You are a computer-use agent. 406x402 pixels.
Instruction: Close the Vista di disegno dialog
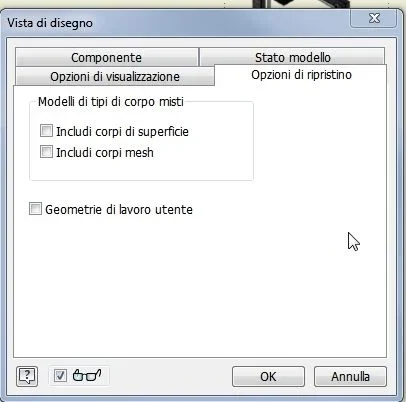(x=374, y=18)
